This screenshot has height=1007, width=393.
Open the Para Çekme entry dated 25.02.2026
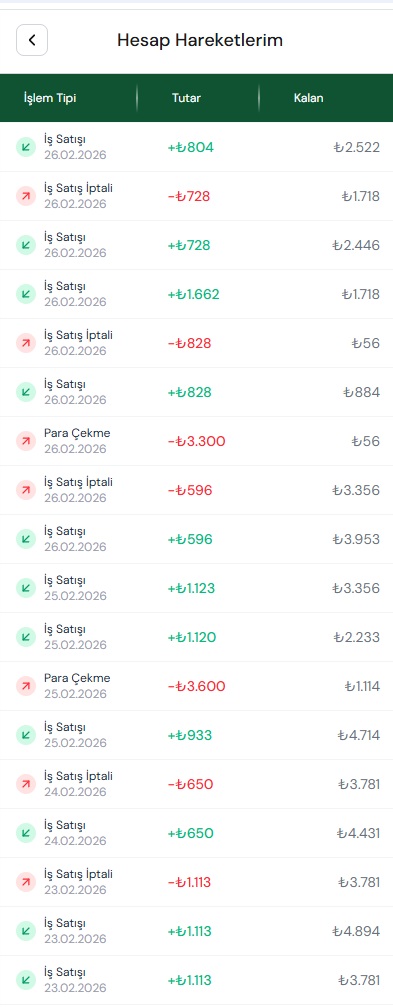[x=196, y=686]
